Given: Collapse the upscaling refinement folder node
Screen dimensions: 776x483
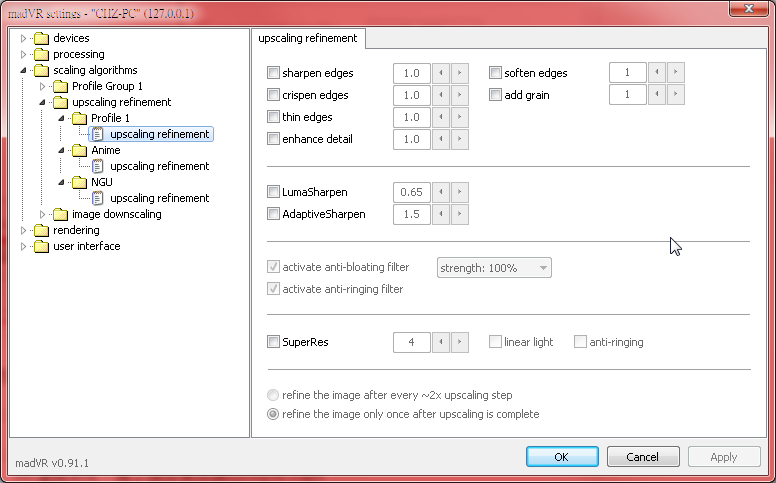Looking at the screenshot, I should click(x=42, y=102).
